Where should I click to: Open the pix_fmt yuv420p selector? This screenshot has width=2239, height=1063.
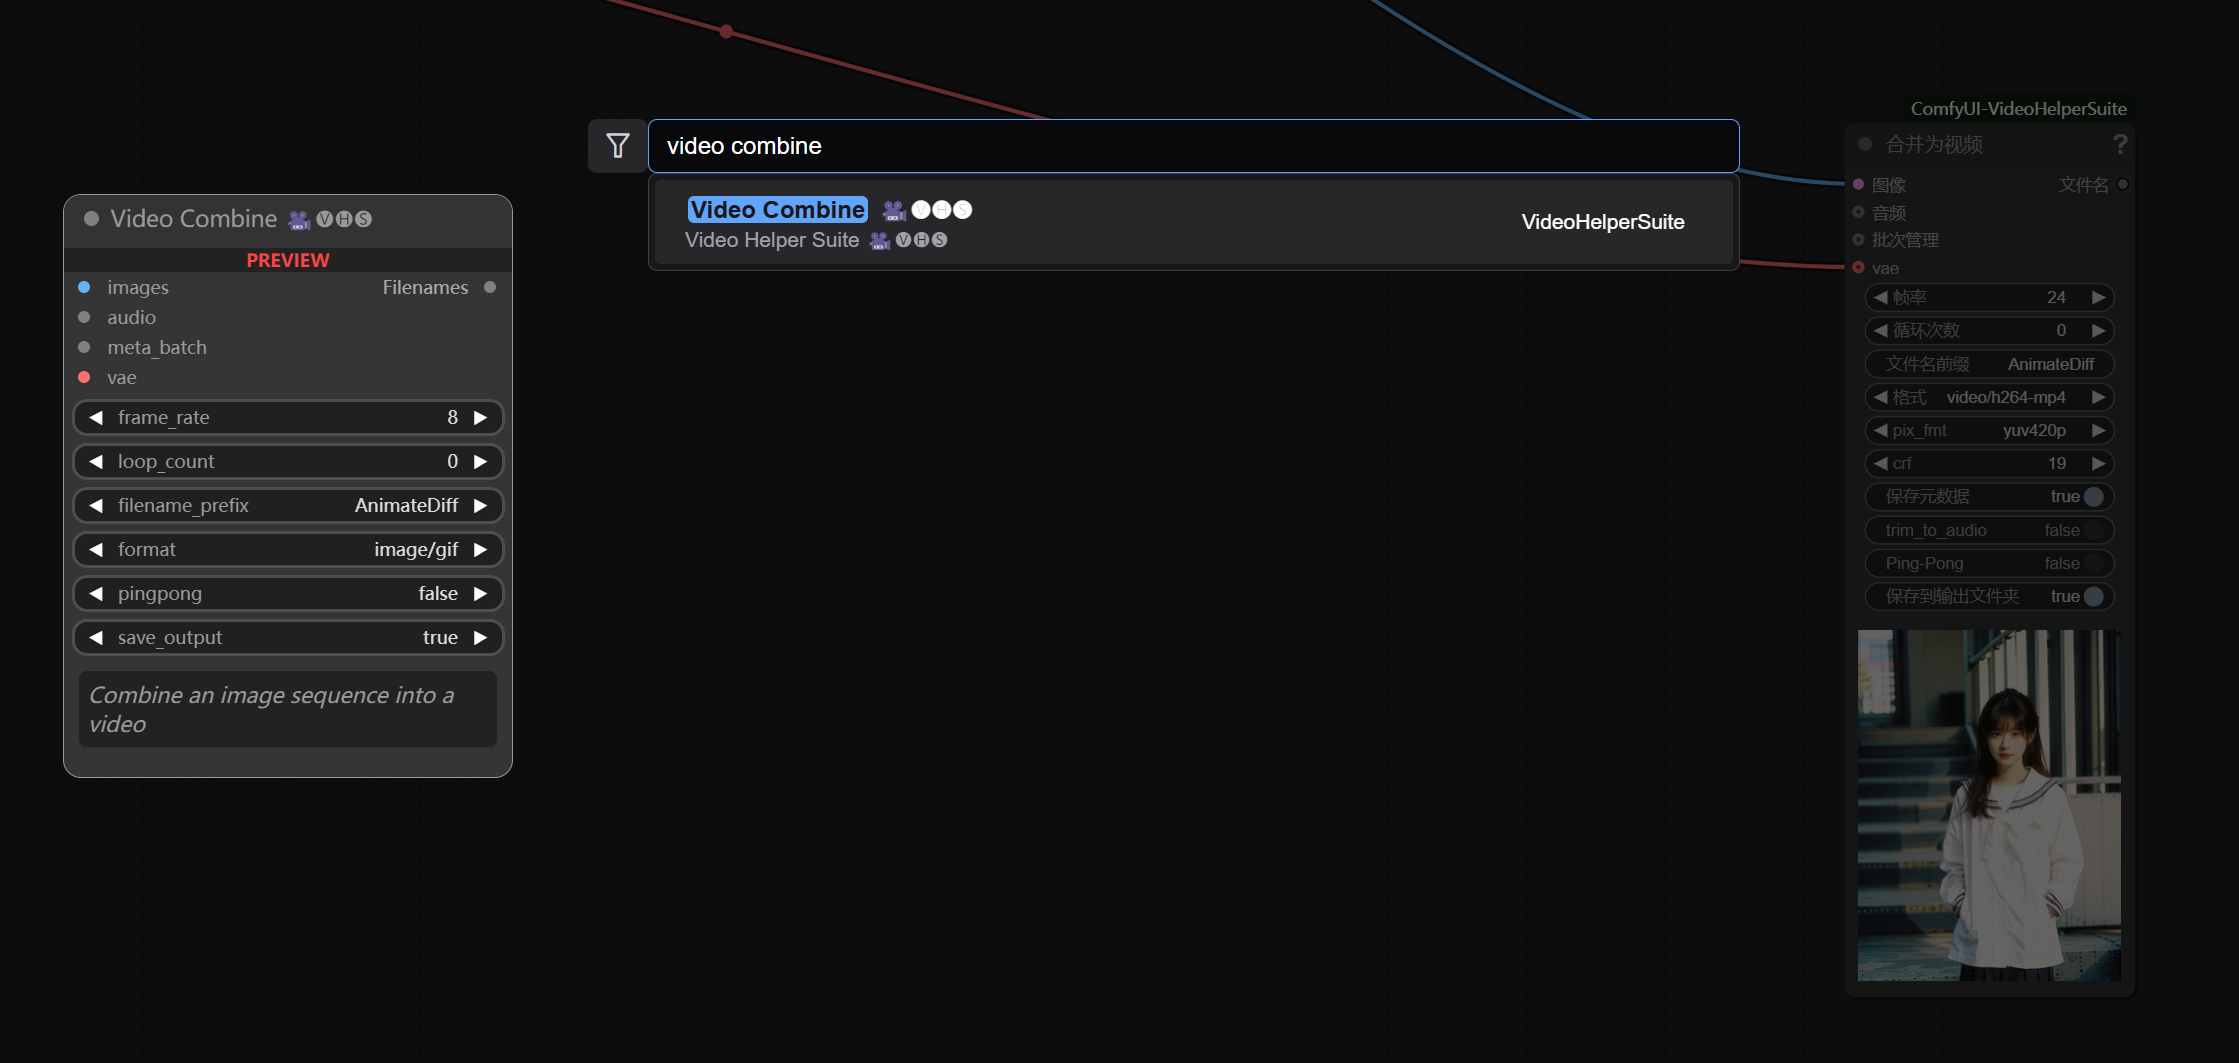[x=1989, y=431]
